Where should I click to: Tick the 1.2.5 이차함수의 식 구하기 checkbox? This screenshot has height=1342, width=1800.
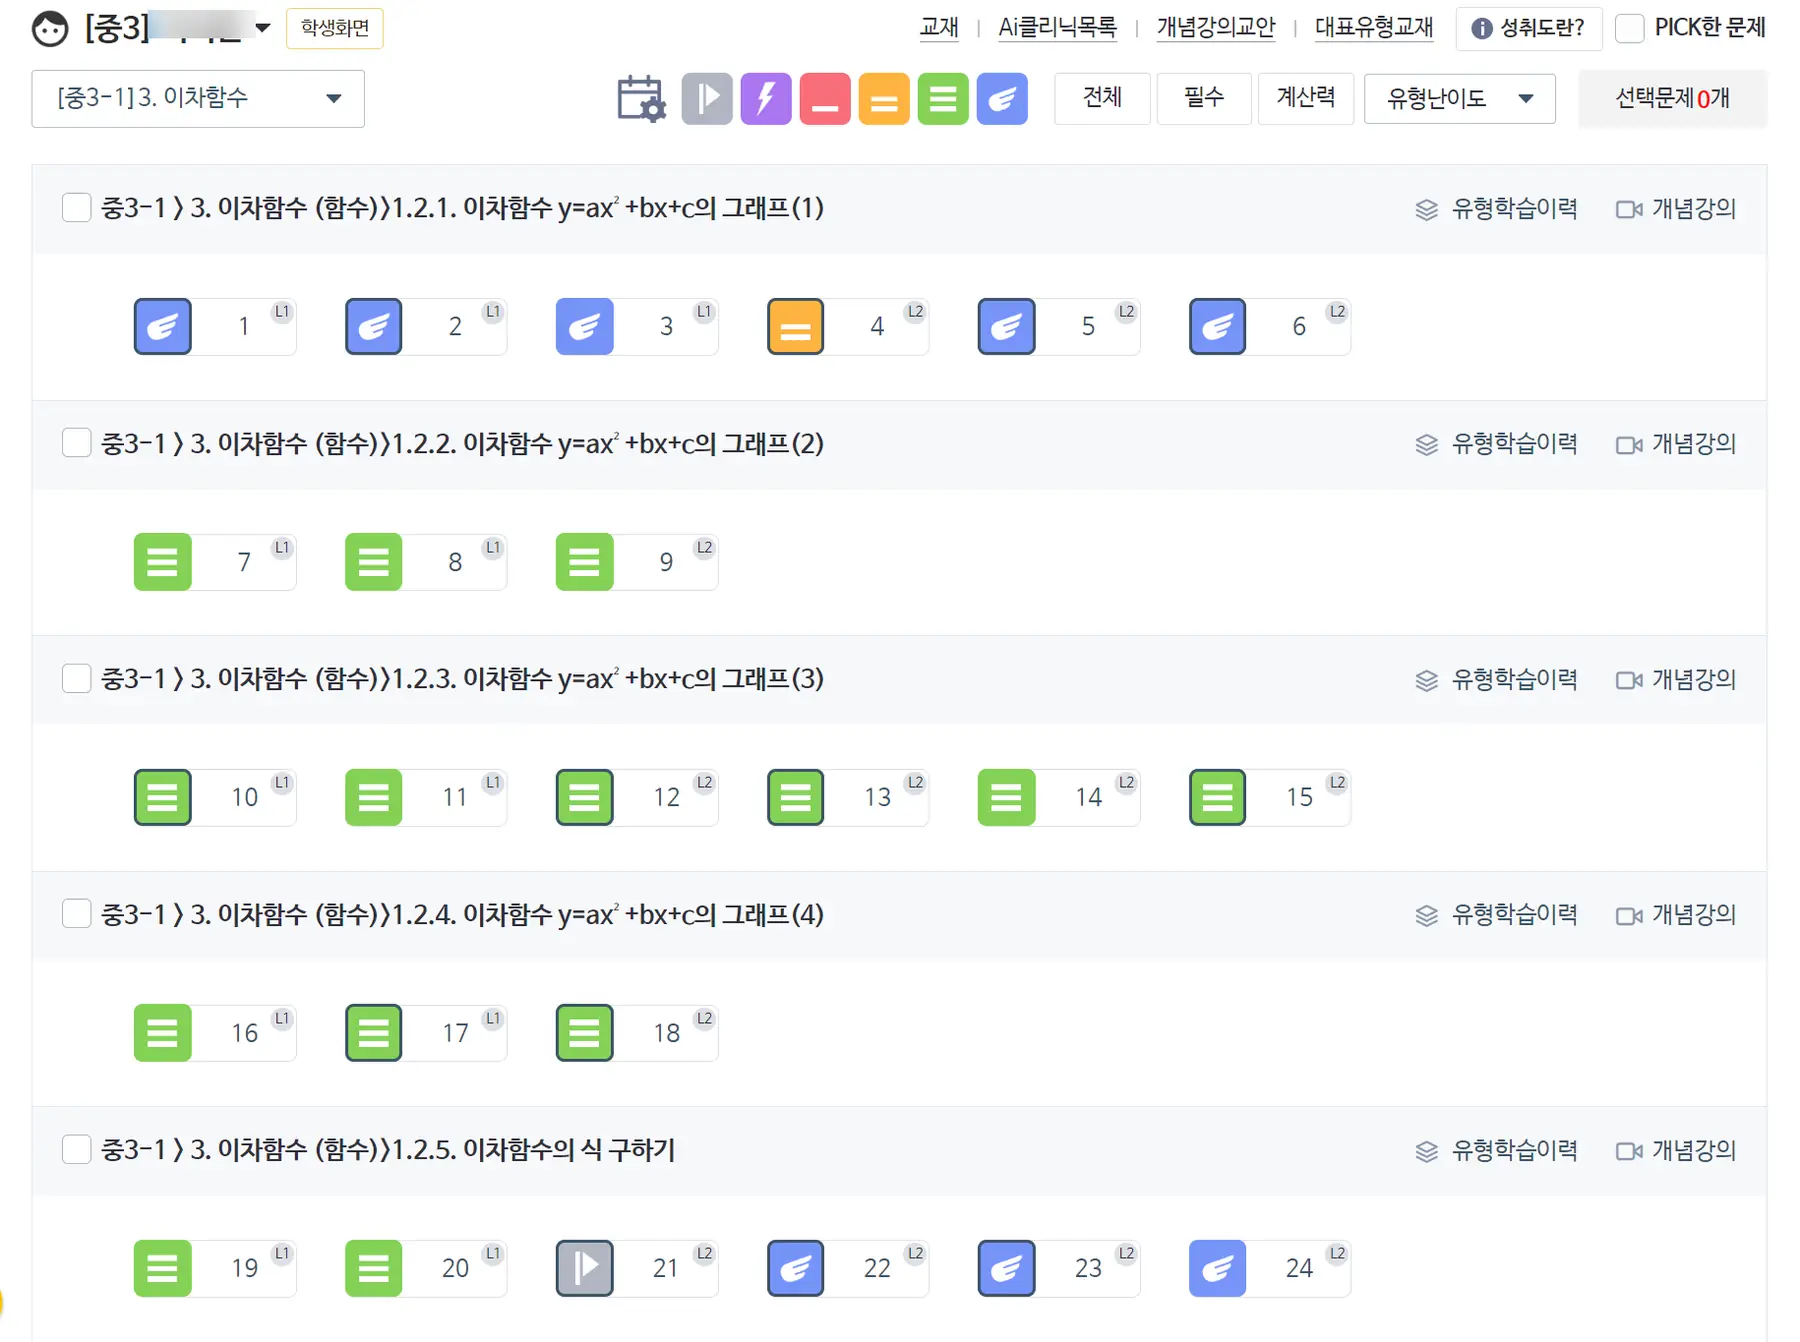click(77, 1150)
